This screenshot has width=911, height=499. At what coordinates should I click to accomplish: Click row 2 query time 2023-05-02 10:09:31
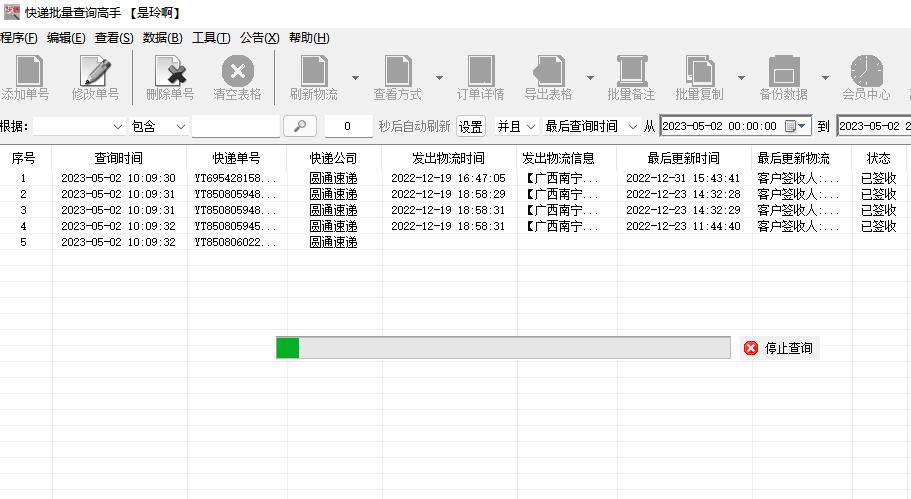(x=119, y=194)
